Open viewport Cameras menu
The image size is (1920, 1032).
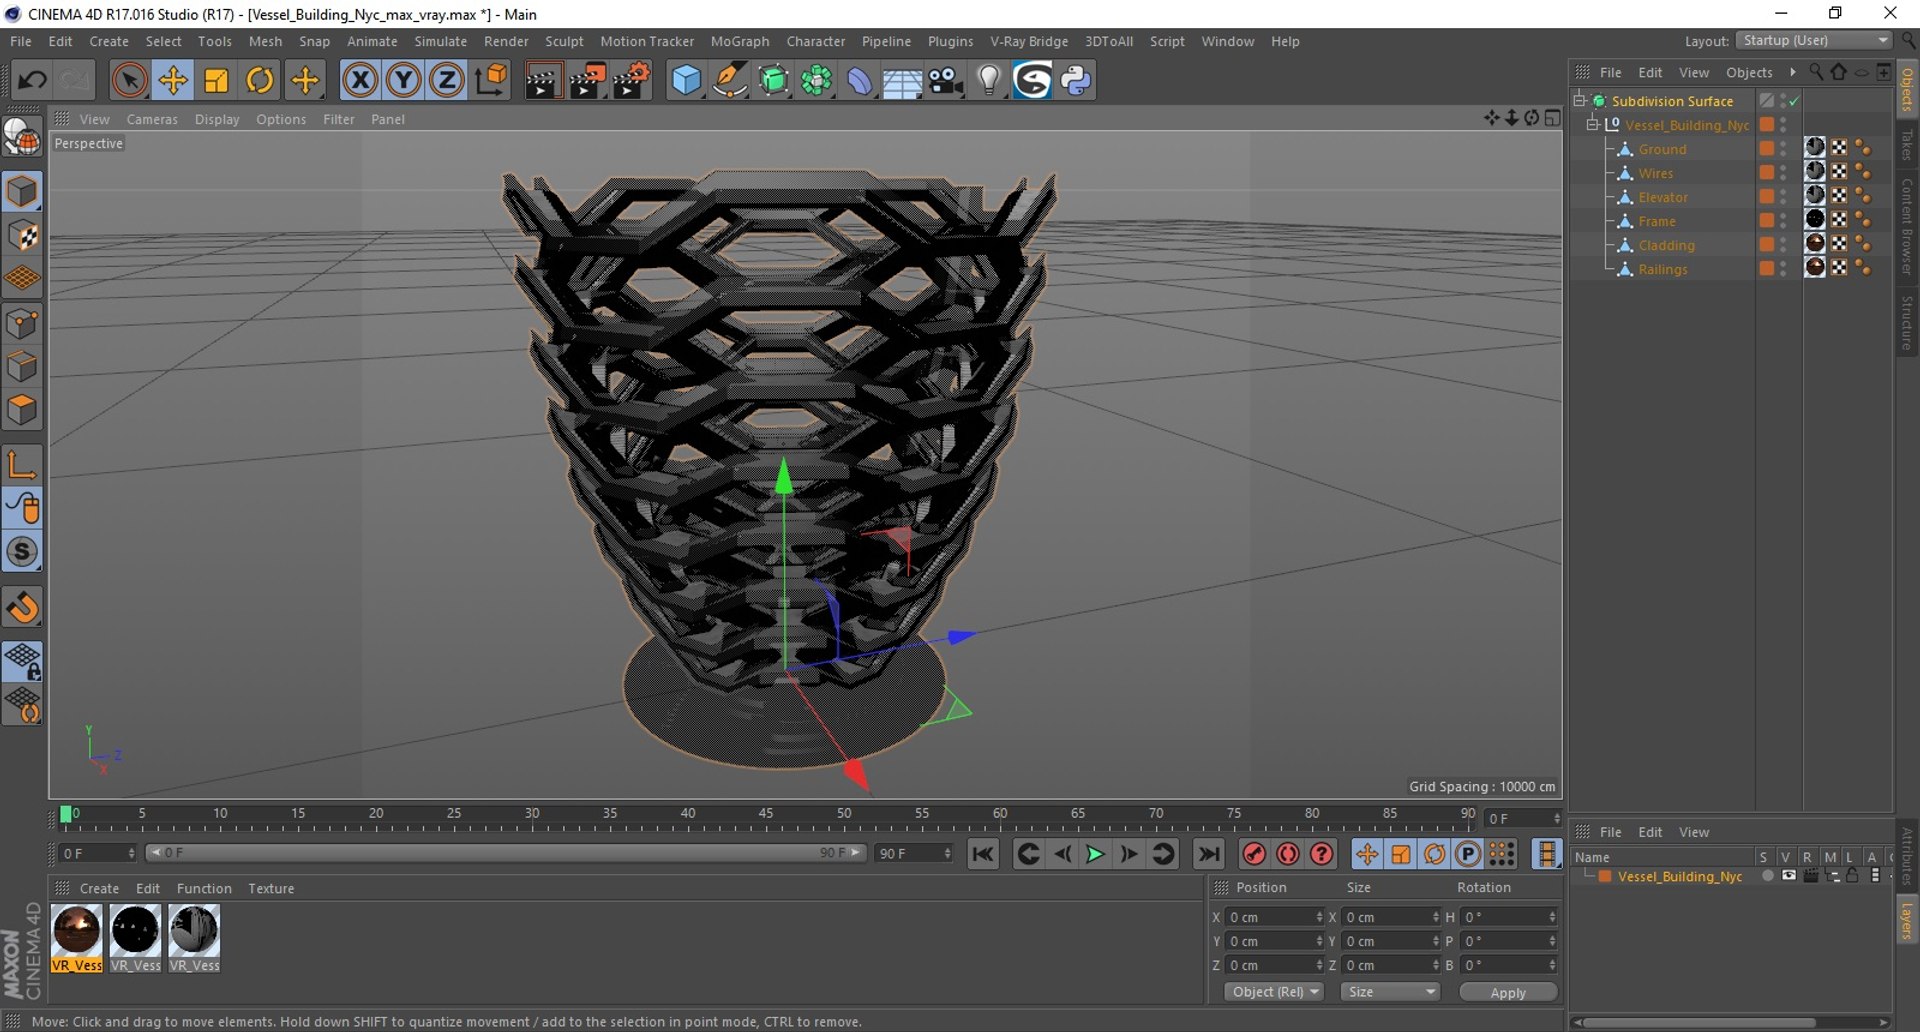point(152,119)
